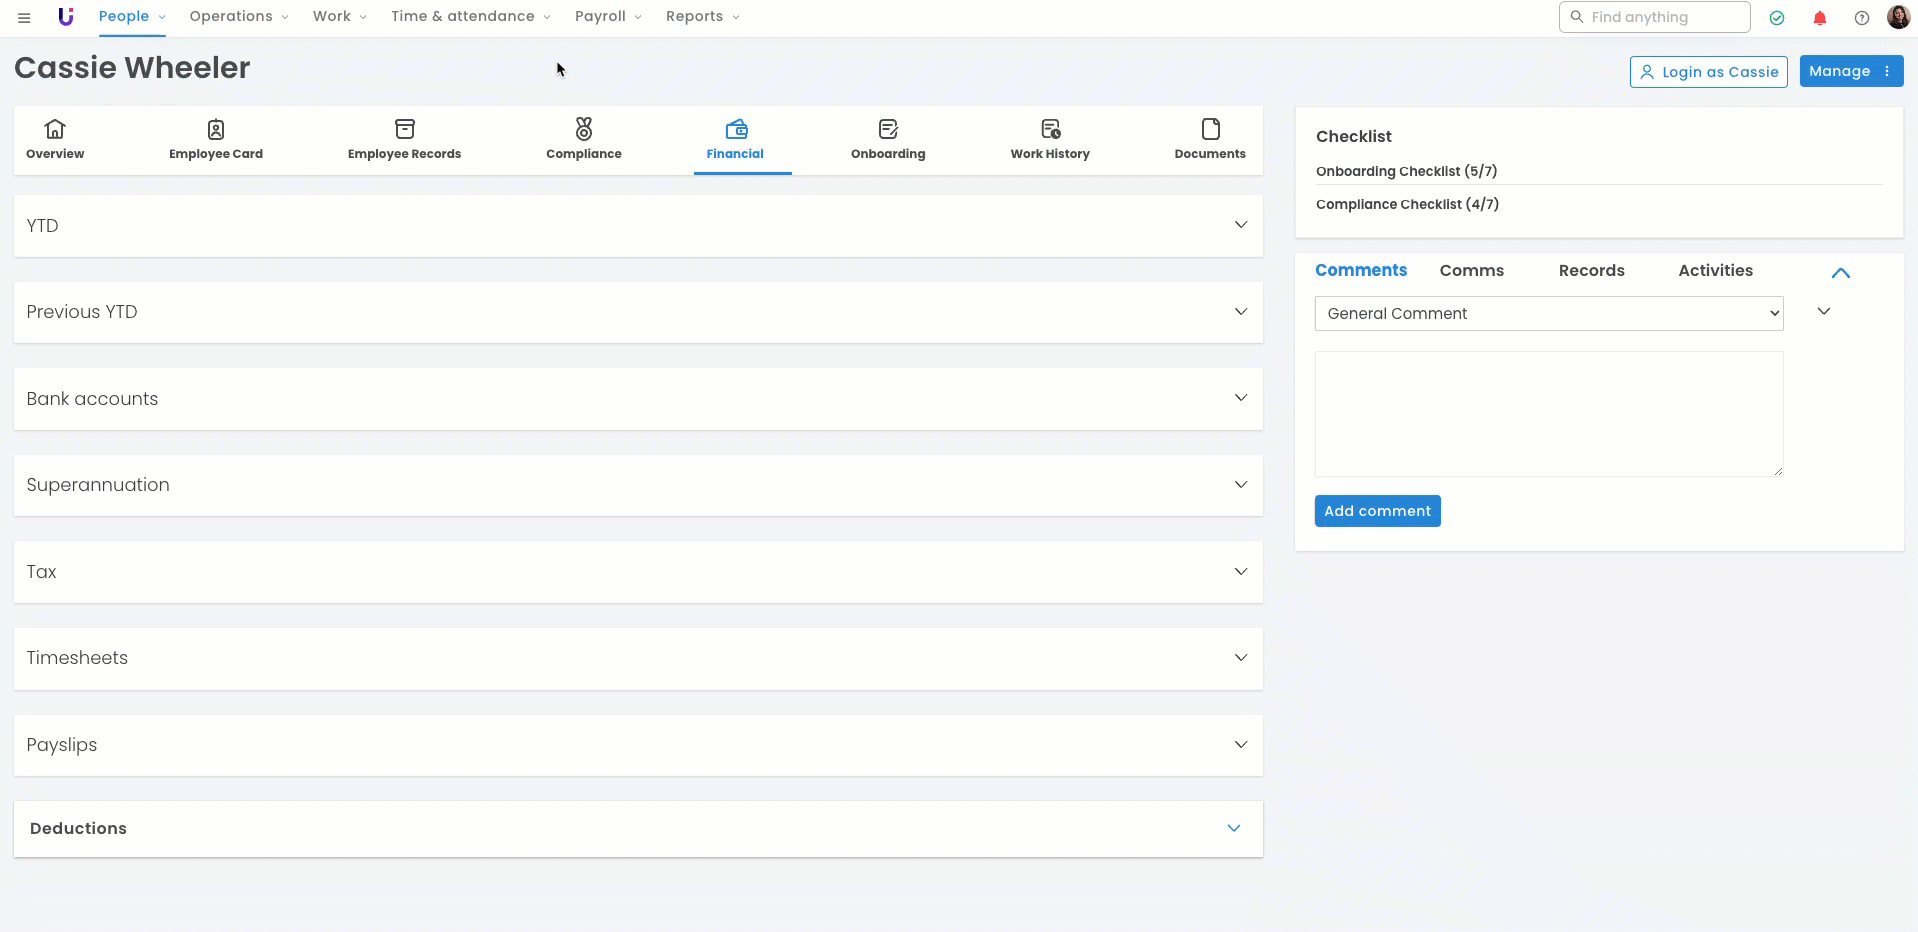
Task: Open the hamburger navigation menu
Action: 24,17
